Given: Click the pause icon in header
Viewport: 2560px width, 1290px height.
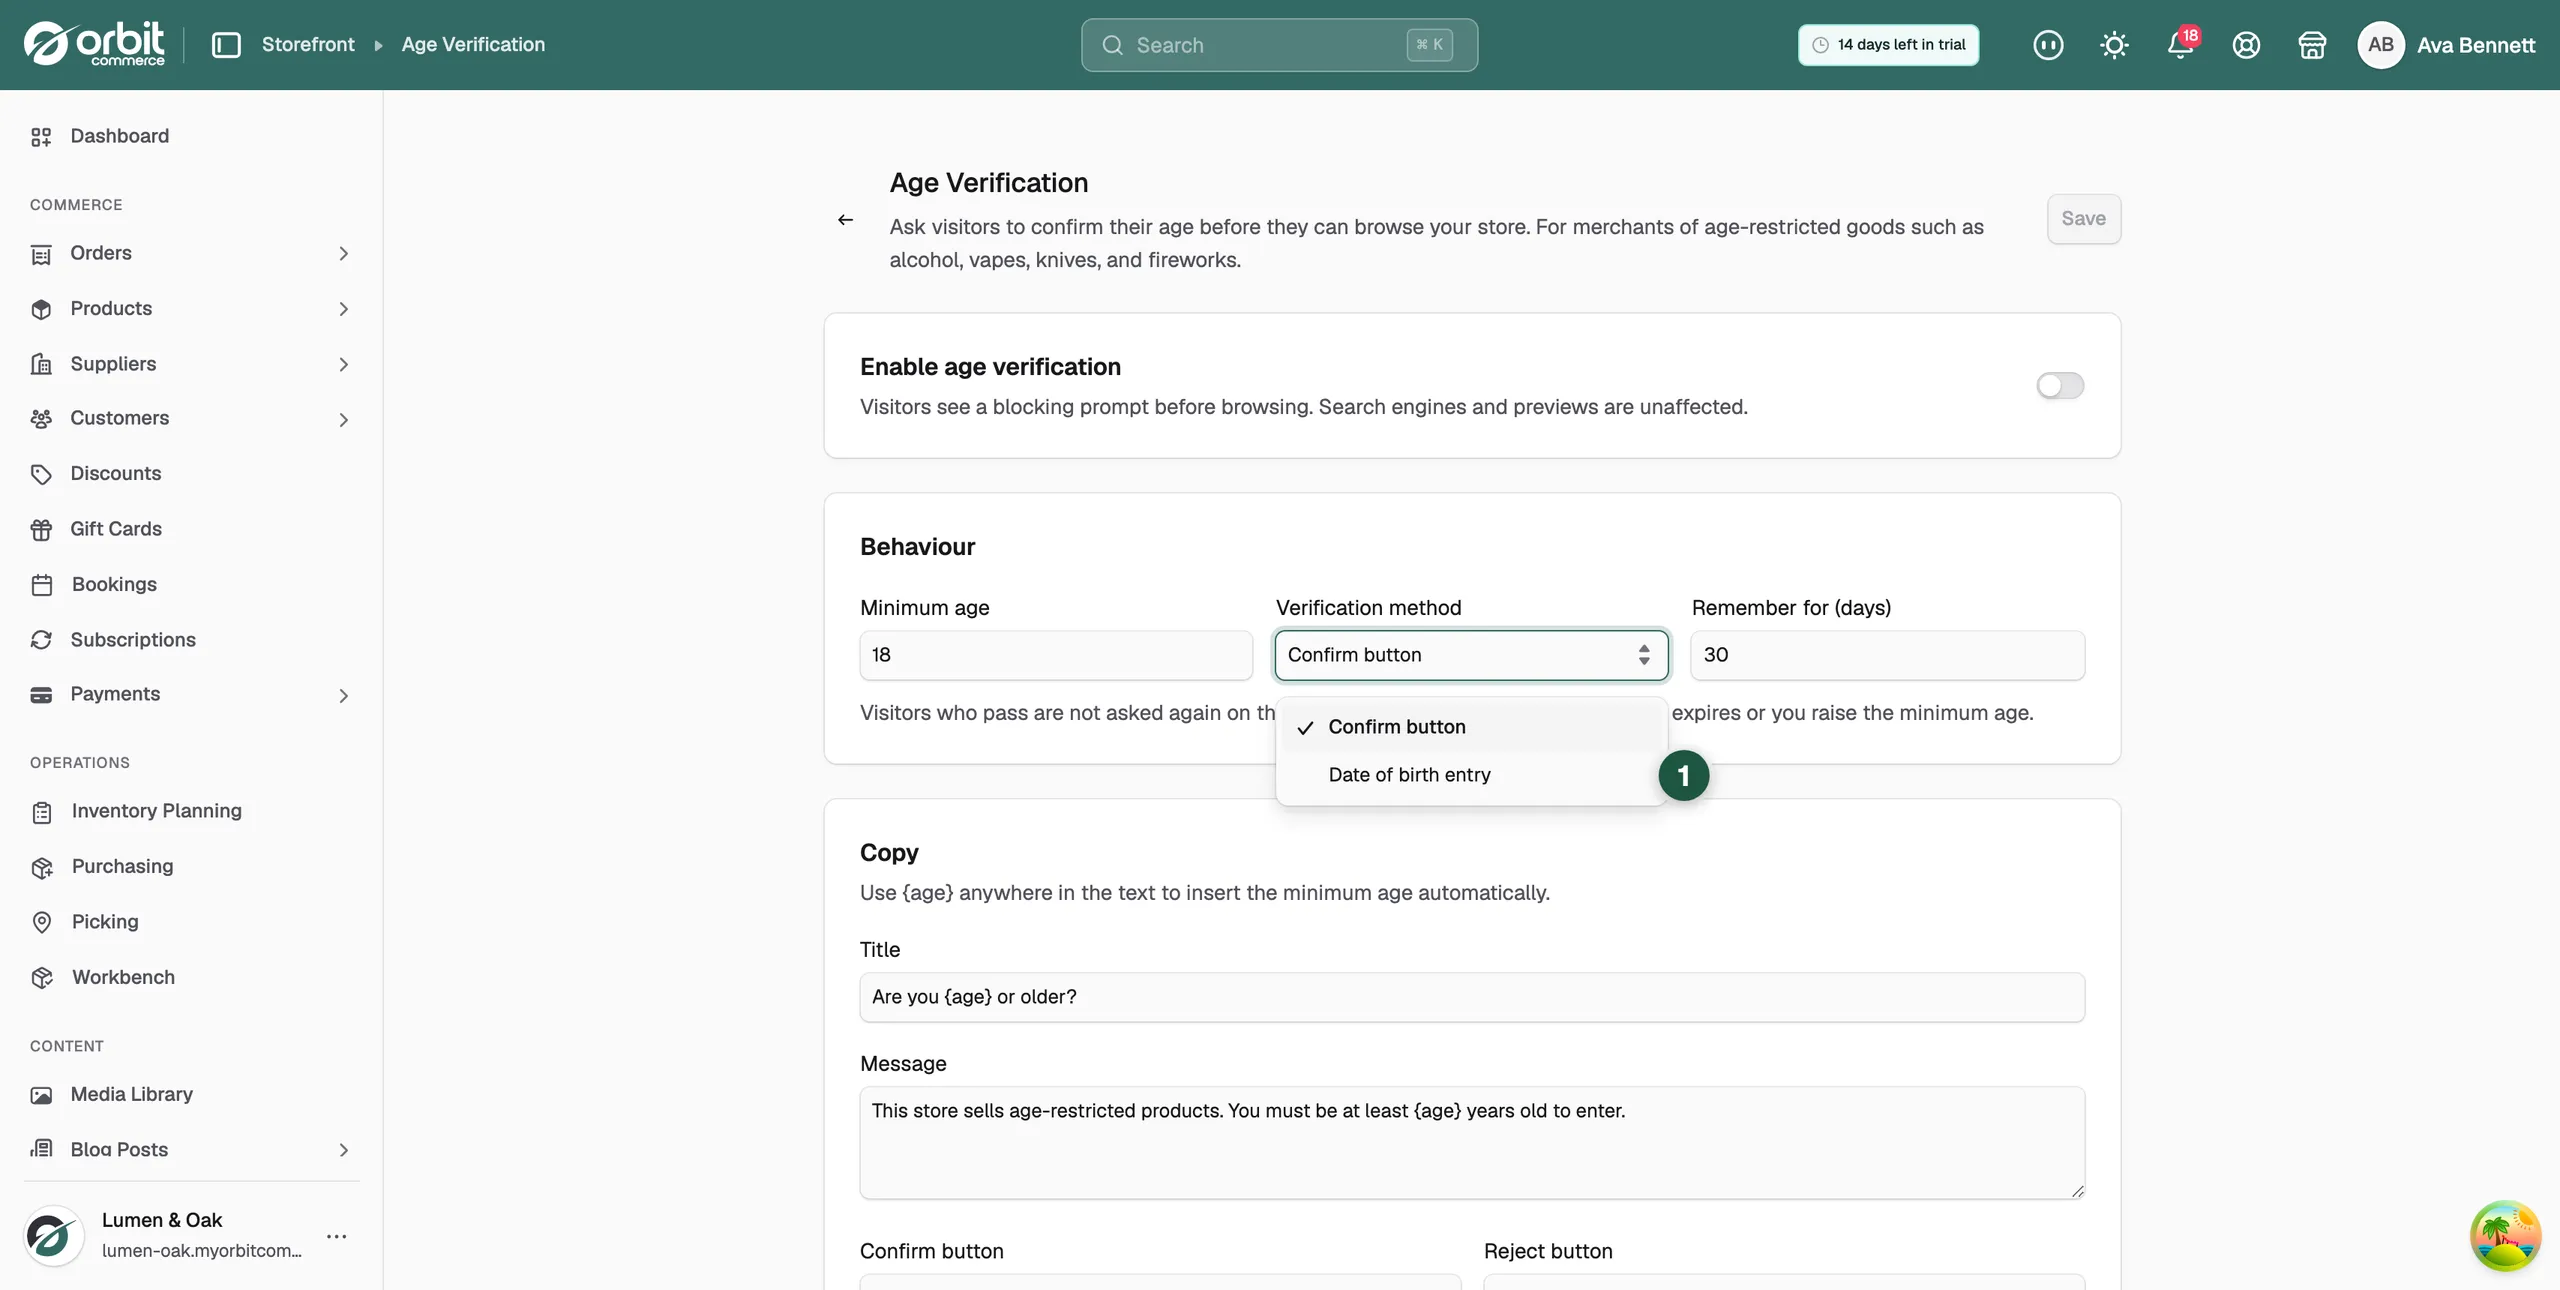Looking at the screenshot, I should [2048, 45].
